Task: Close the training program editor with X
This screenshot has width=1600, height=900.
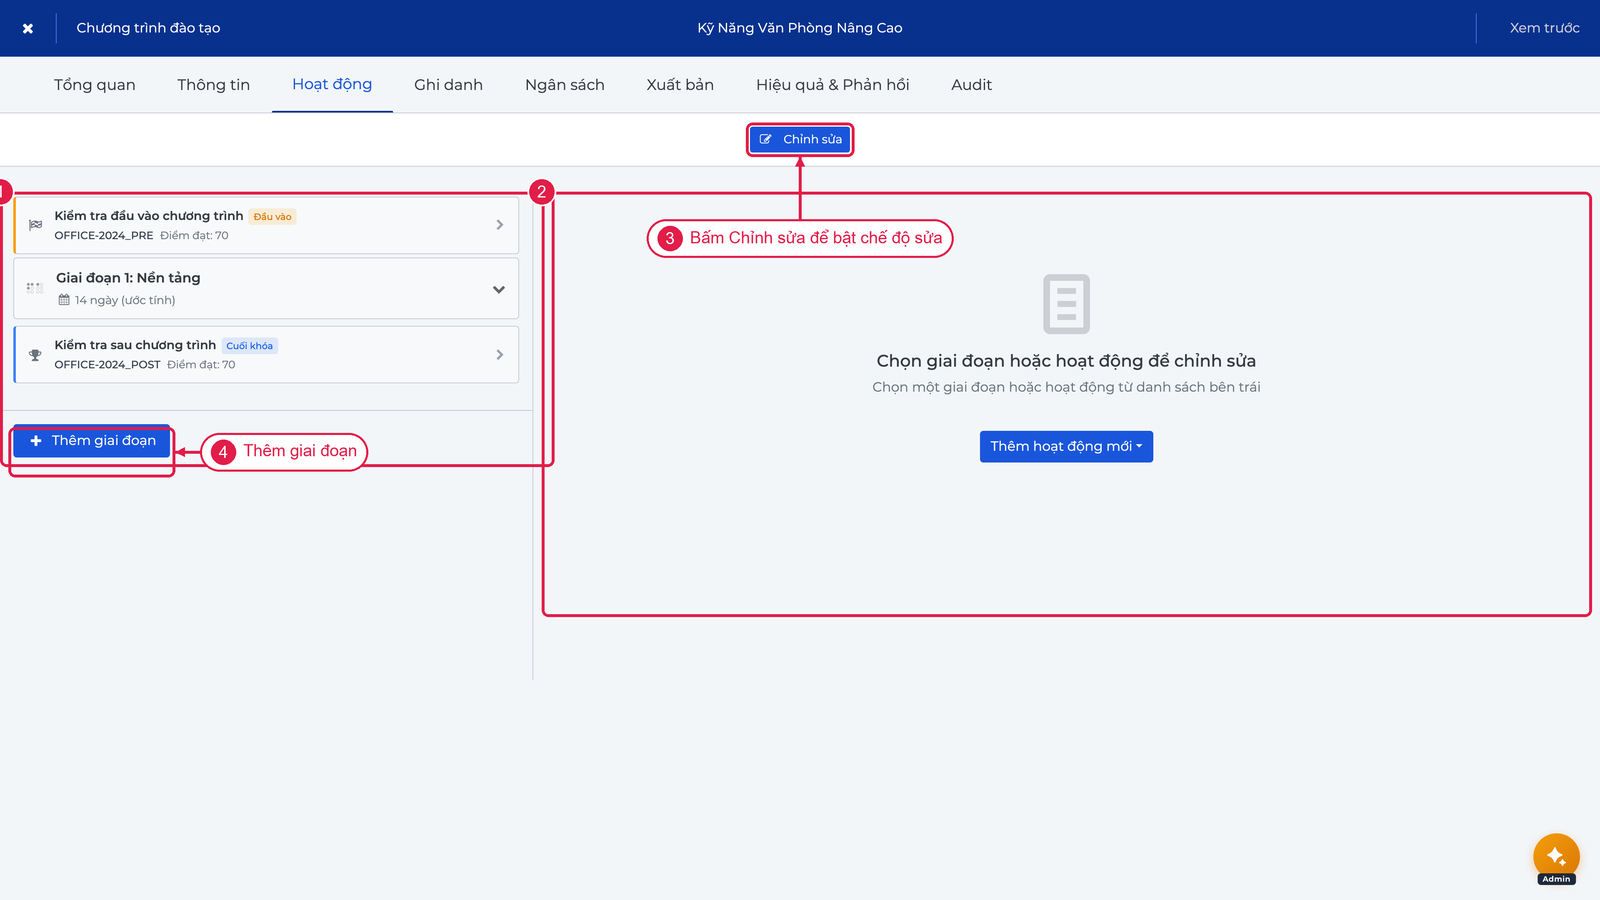Action: (x=28, y=28)
